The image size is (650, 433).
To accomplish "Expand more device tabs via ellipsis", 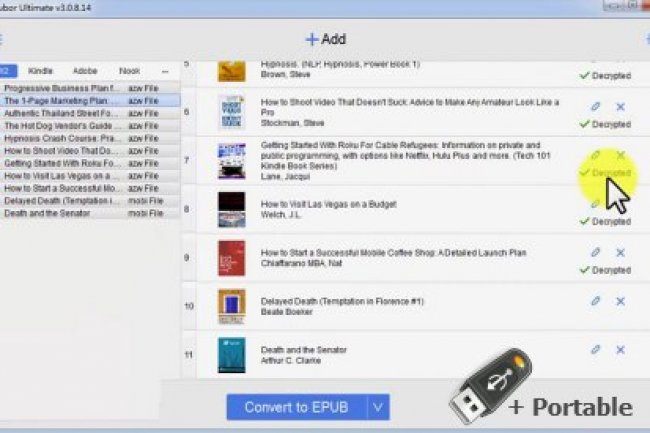I will 164,72.
